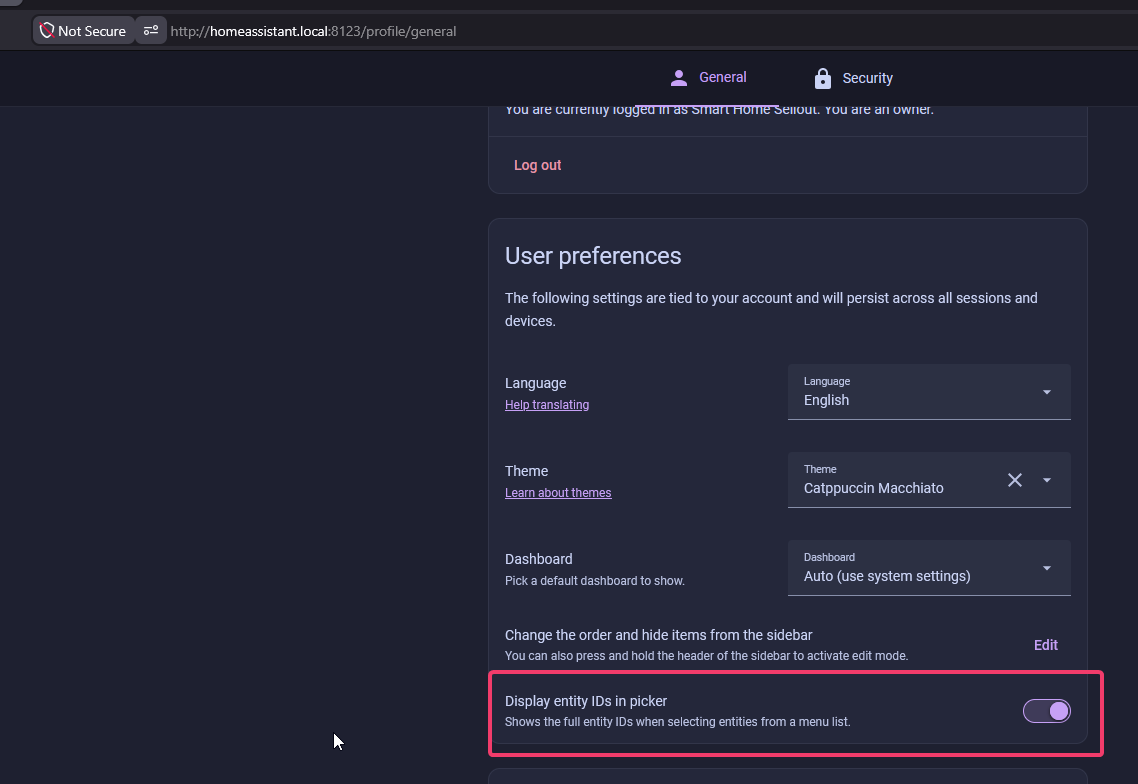Click the Display entity IDs in picker label
Viewport: 1138px width, 784px height.
(x=586, y=701)
